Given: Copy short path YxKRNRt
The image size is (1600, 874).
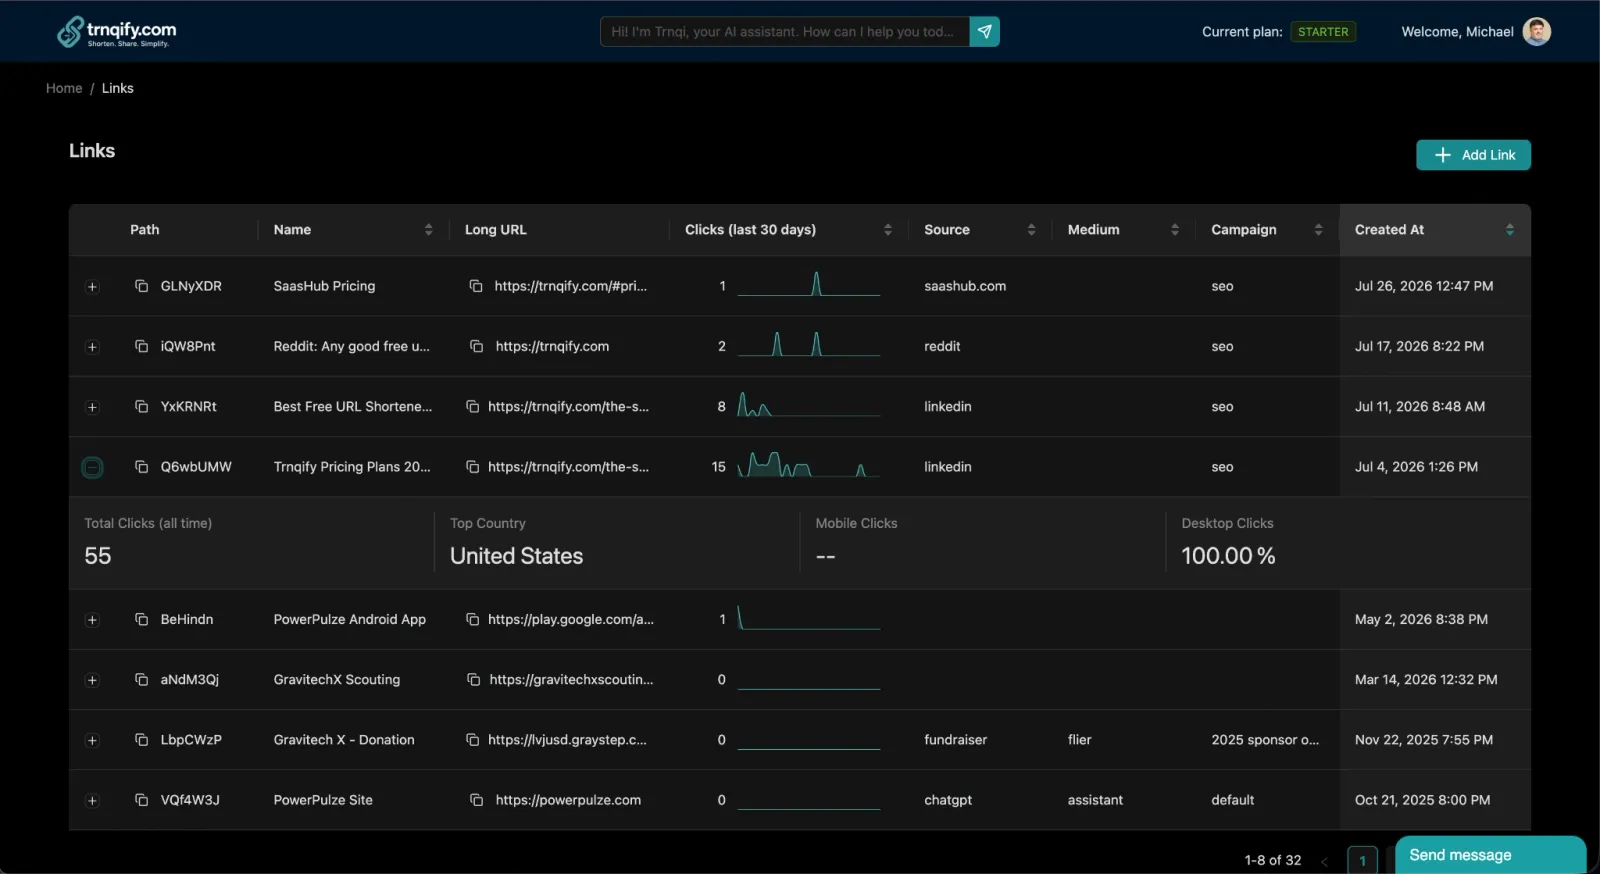Looking at the screenshot, I should 142,406.
